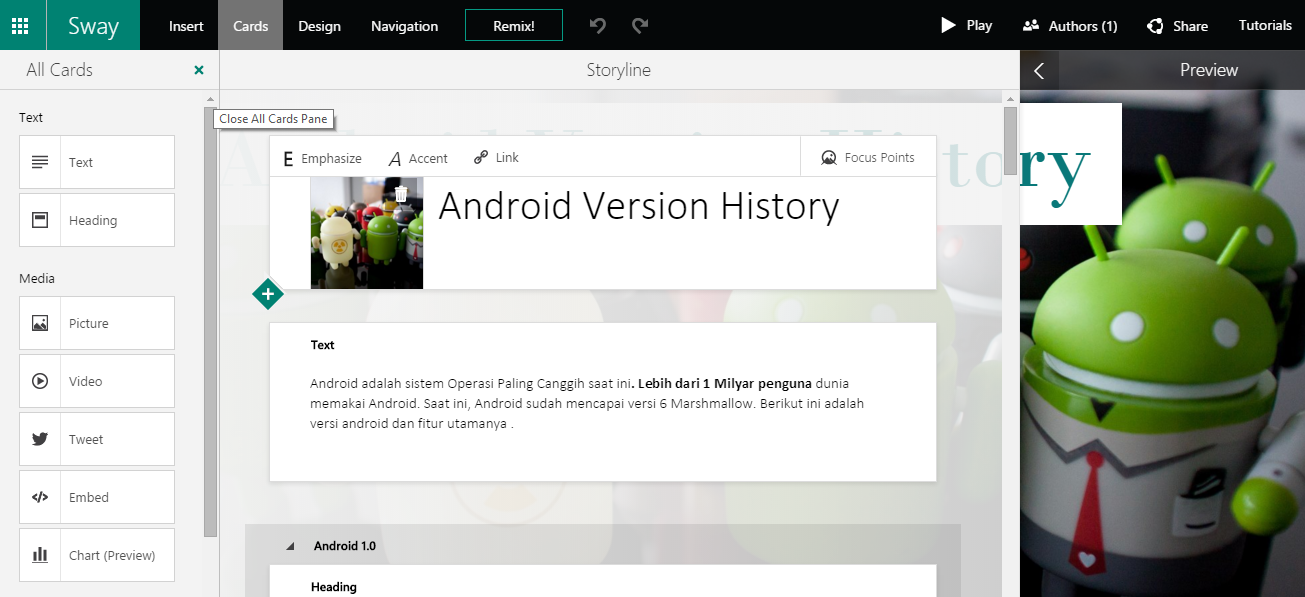Add a Heading card
This screenshot has height=597, width=1305.
97,220
